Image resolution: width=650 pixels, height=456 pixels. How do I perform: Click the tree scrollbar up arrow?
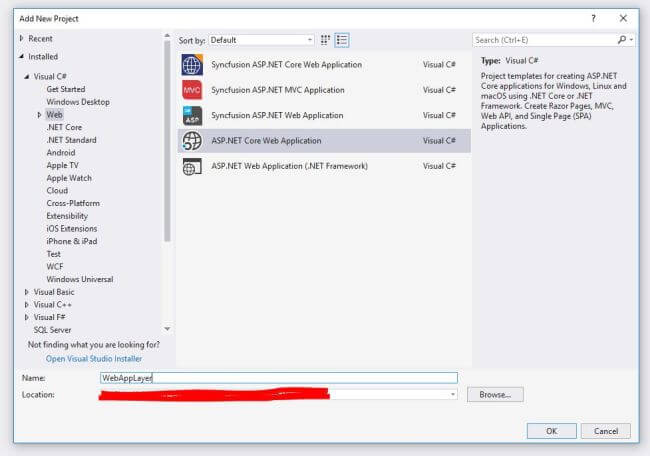[x=167, y=36]
